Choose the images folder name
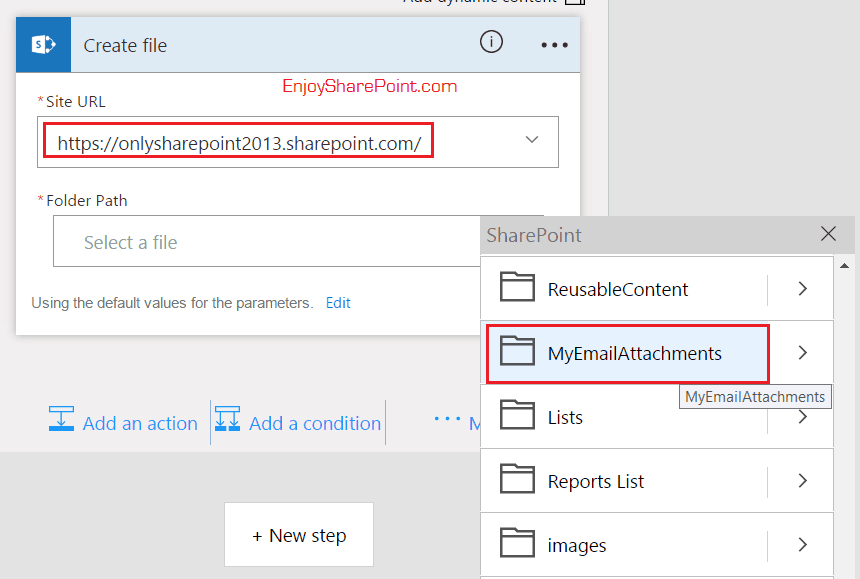 (x=577, y=546)
